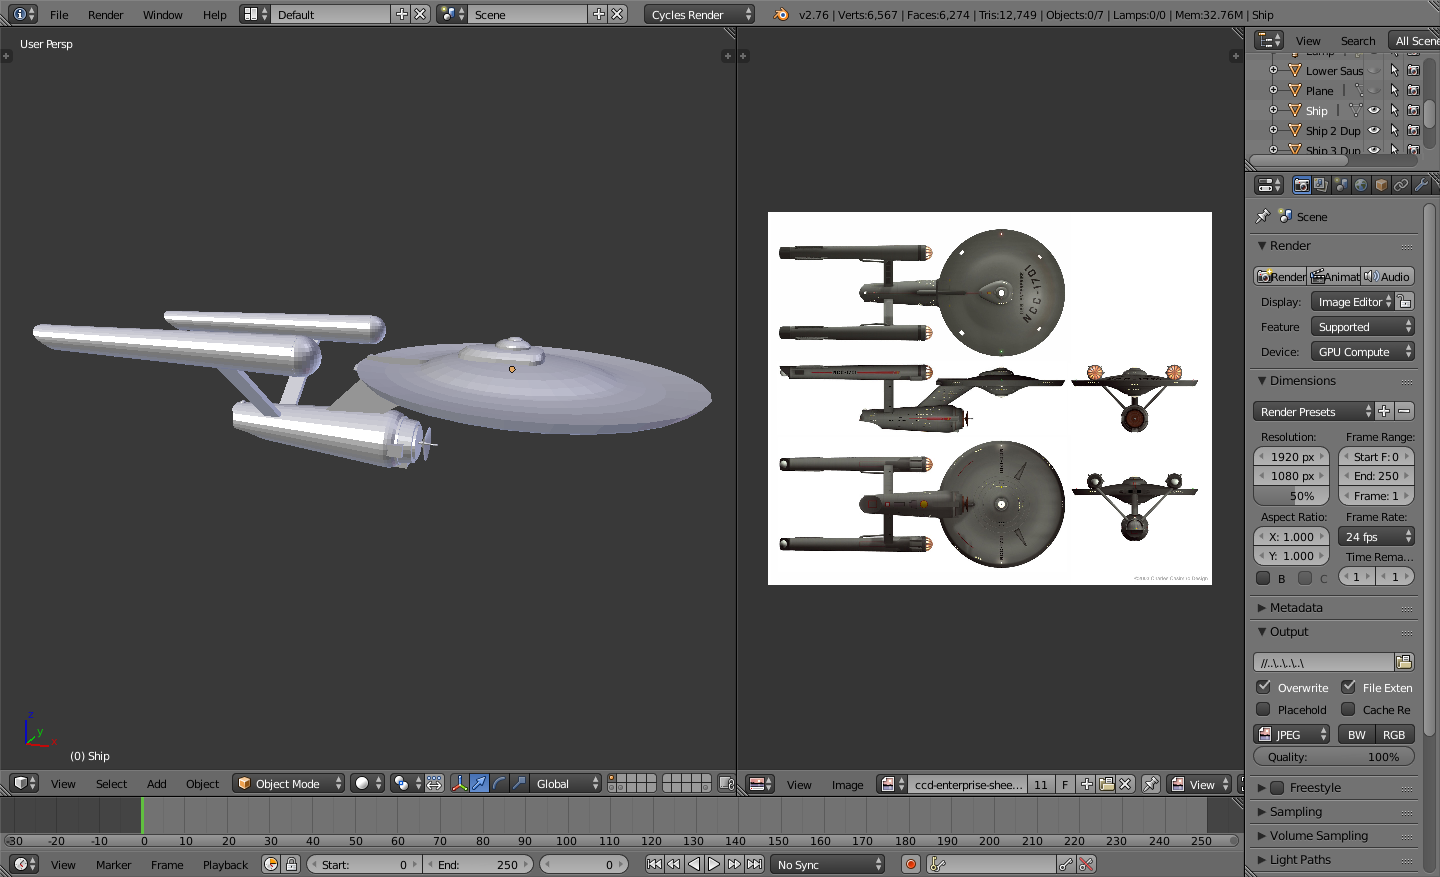Image resolution: width=1440 pixels, height=877 pixels.
Task: Expand the Ship tree item in outliner
Action: tap(1273, 110)
